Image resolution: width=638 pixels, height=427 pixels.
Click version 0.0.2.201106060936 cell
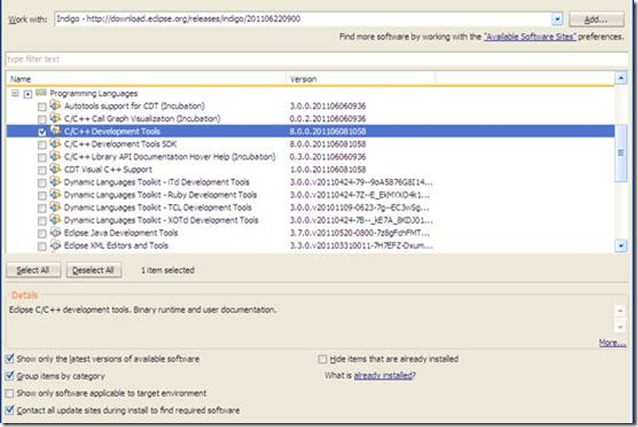328,118
